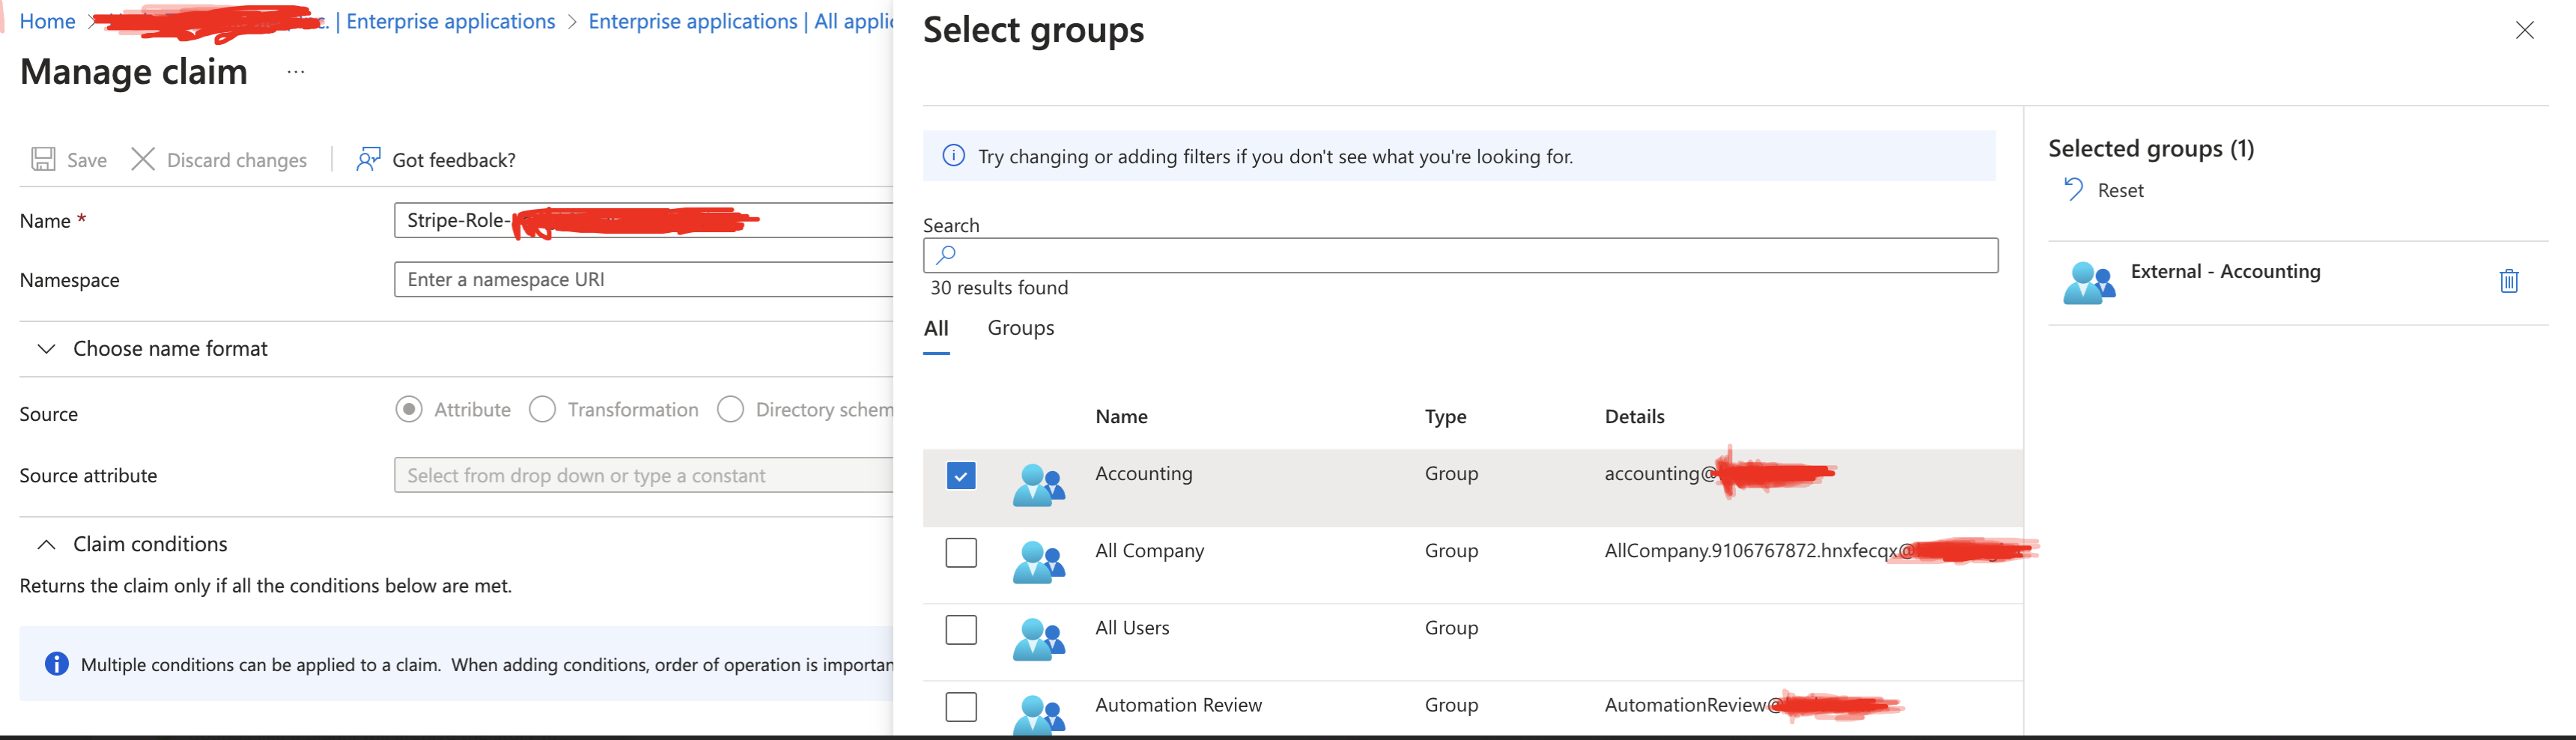Click into the Name input field

tap(644, 220)
